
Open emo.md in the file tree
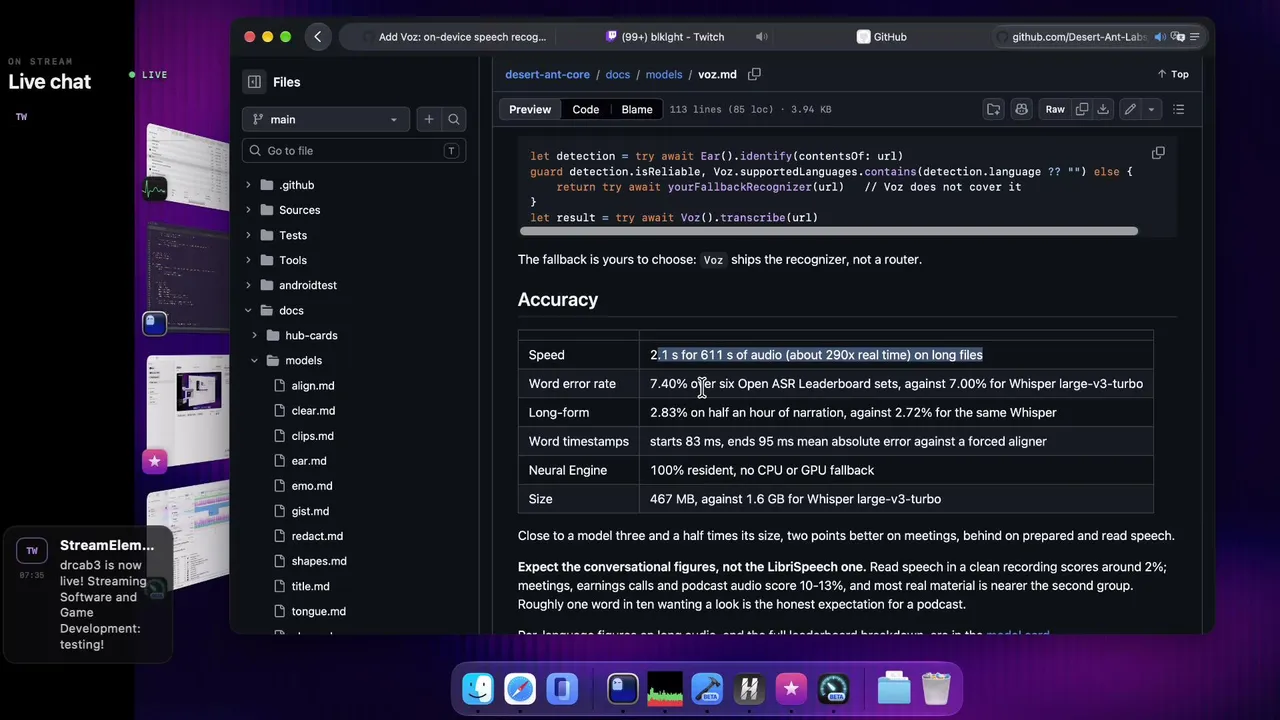(312, 486)
